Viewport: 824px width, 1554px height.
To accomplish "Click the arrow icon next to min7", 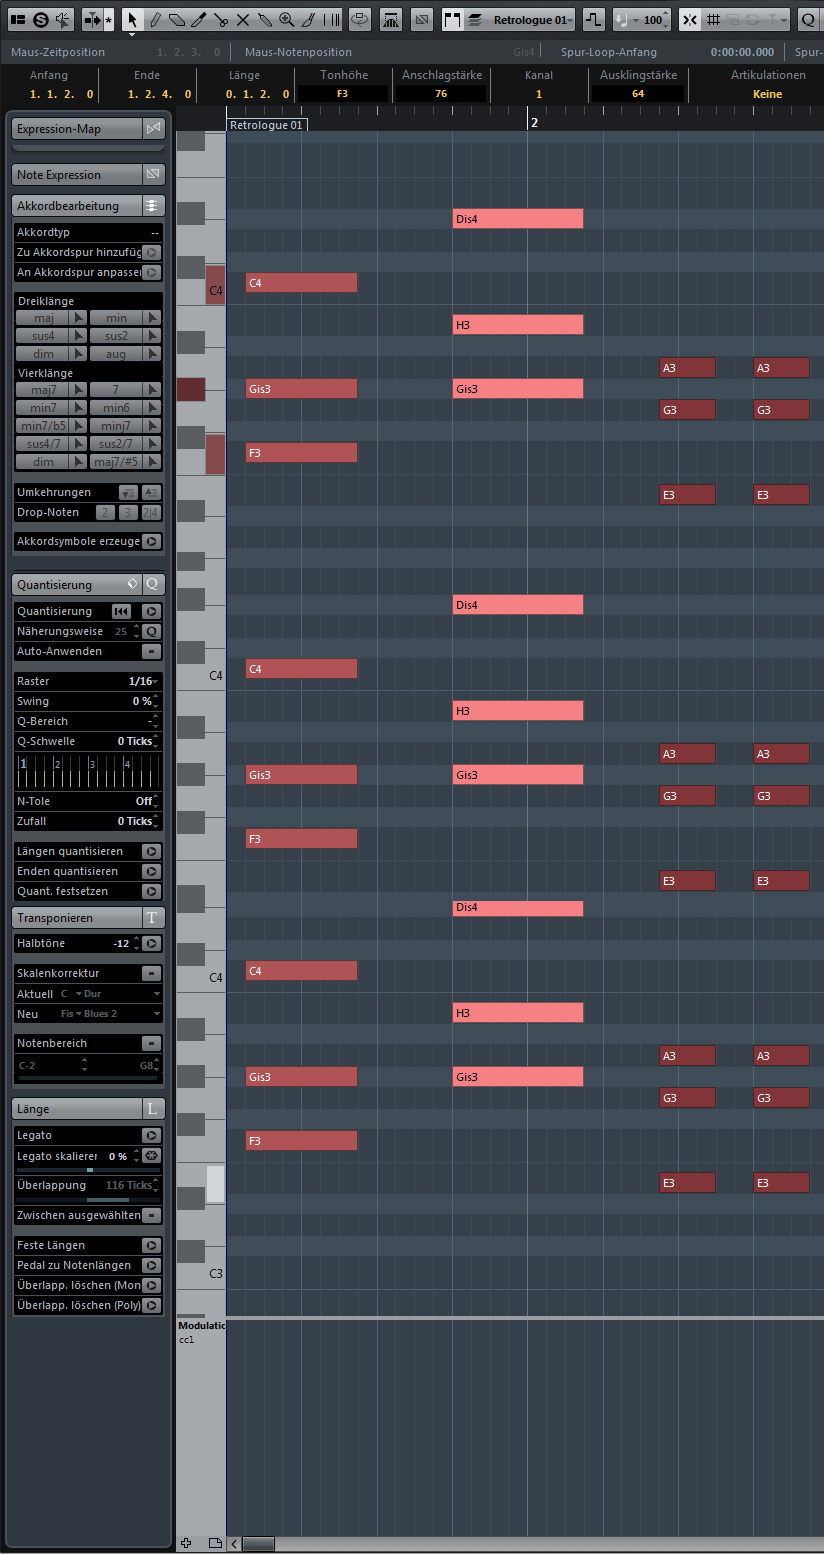I will [80, 408].
